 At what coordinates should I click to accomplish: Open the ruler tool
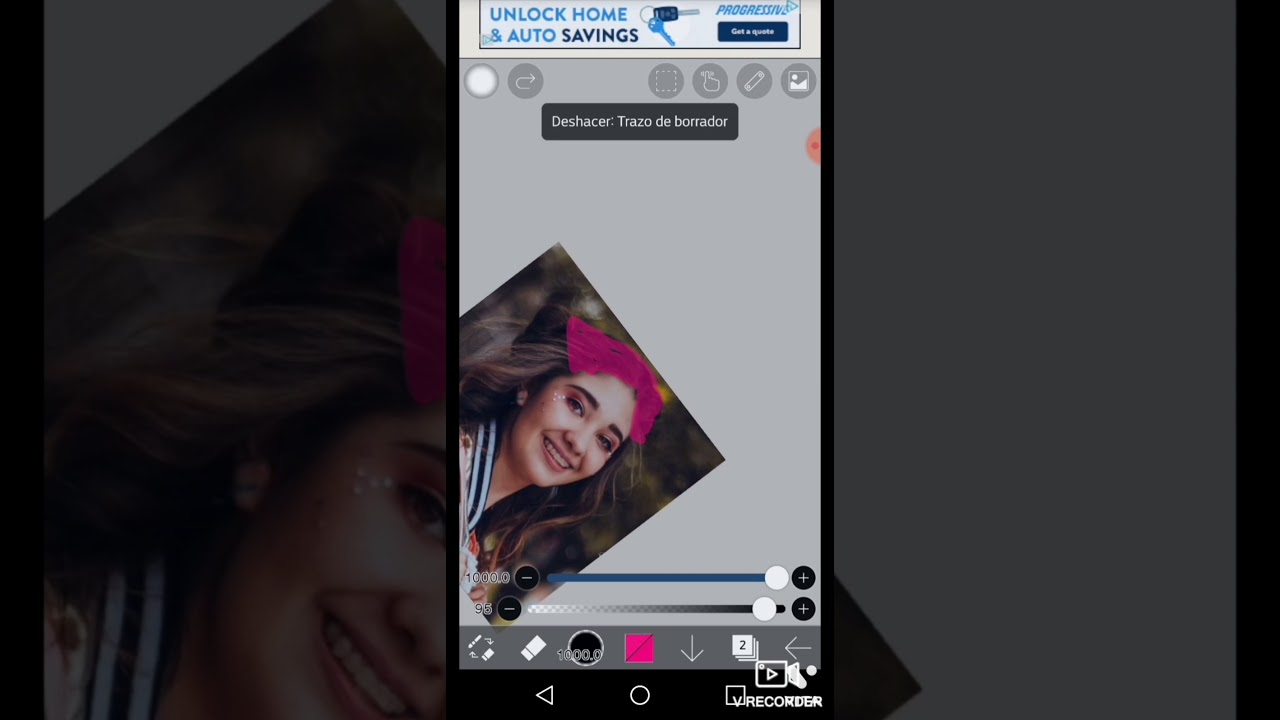[754, 81]
